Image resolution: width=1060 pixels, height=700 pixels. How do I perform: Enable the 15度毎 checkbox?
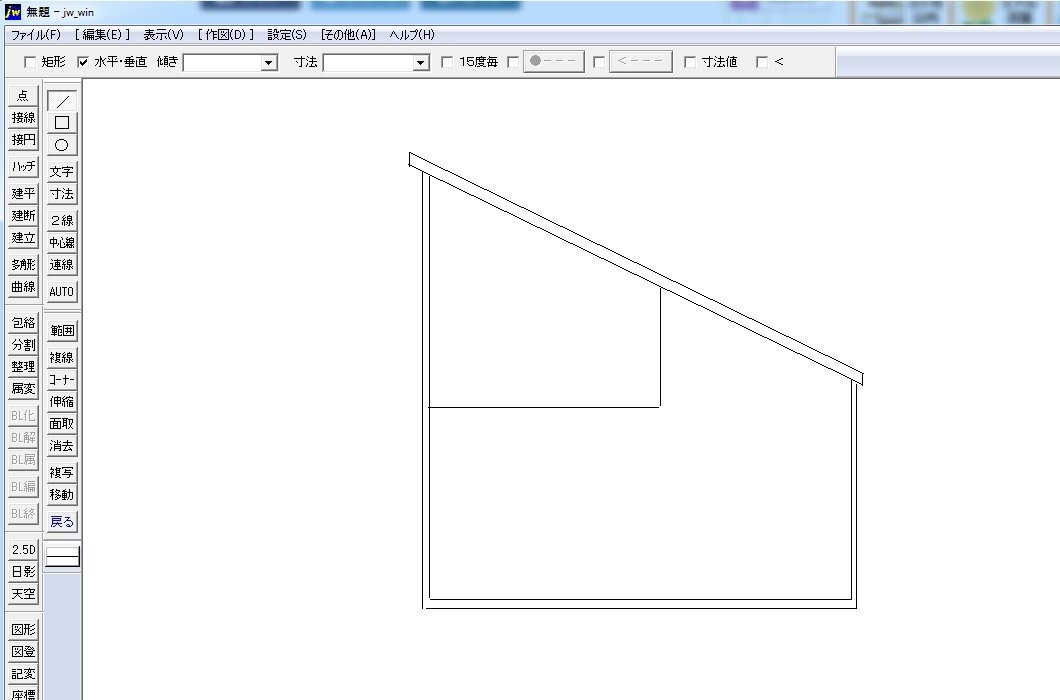point(447,62)
